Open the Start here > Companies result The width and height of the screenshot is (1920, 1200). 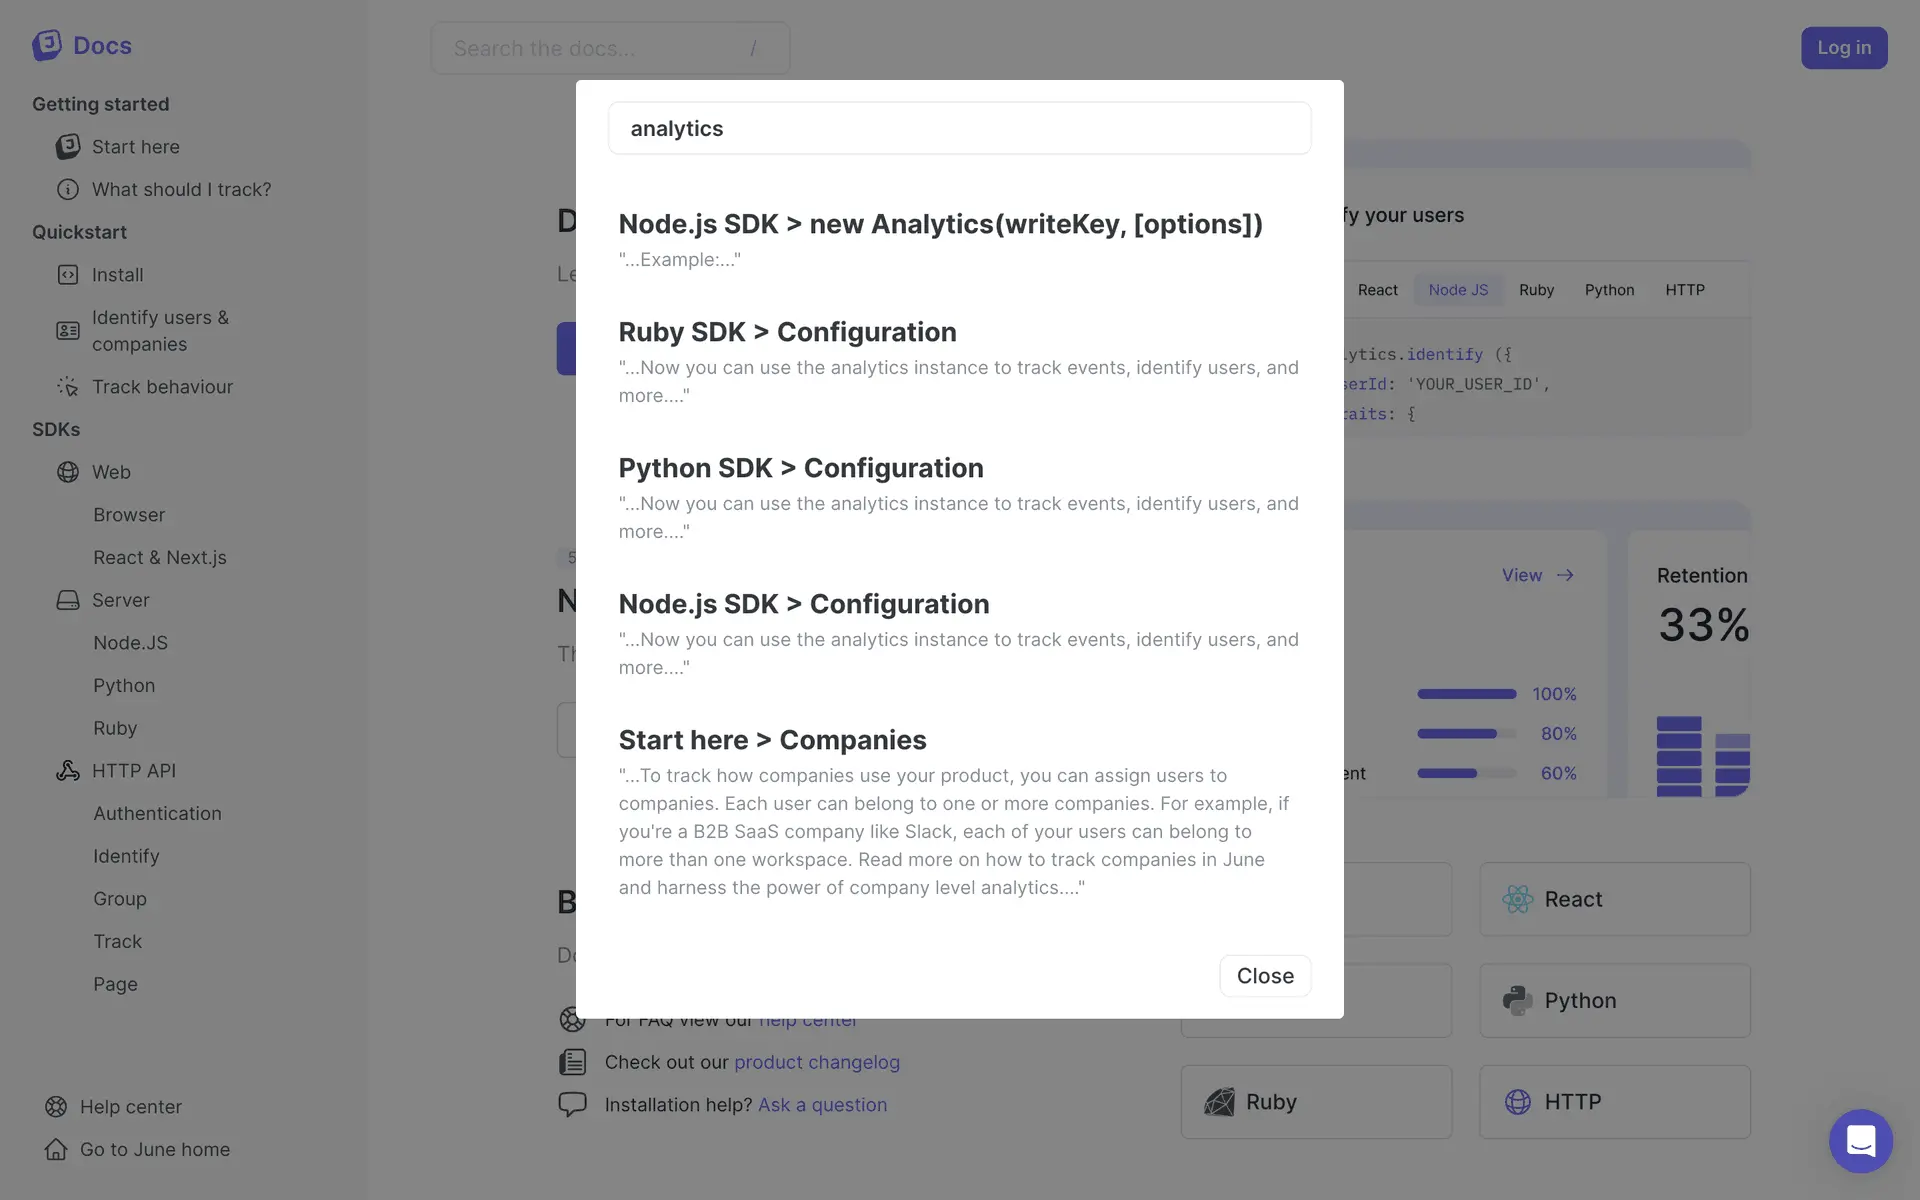coord(772,740)
